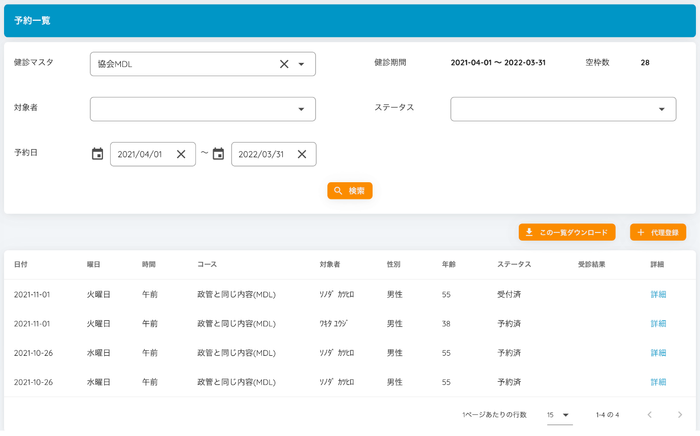This screenshot has height=436, width=700.
Task: Click the 日付 column header
Action: 21,265
